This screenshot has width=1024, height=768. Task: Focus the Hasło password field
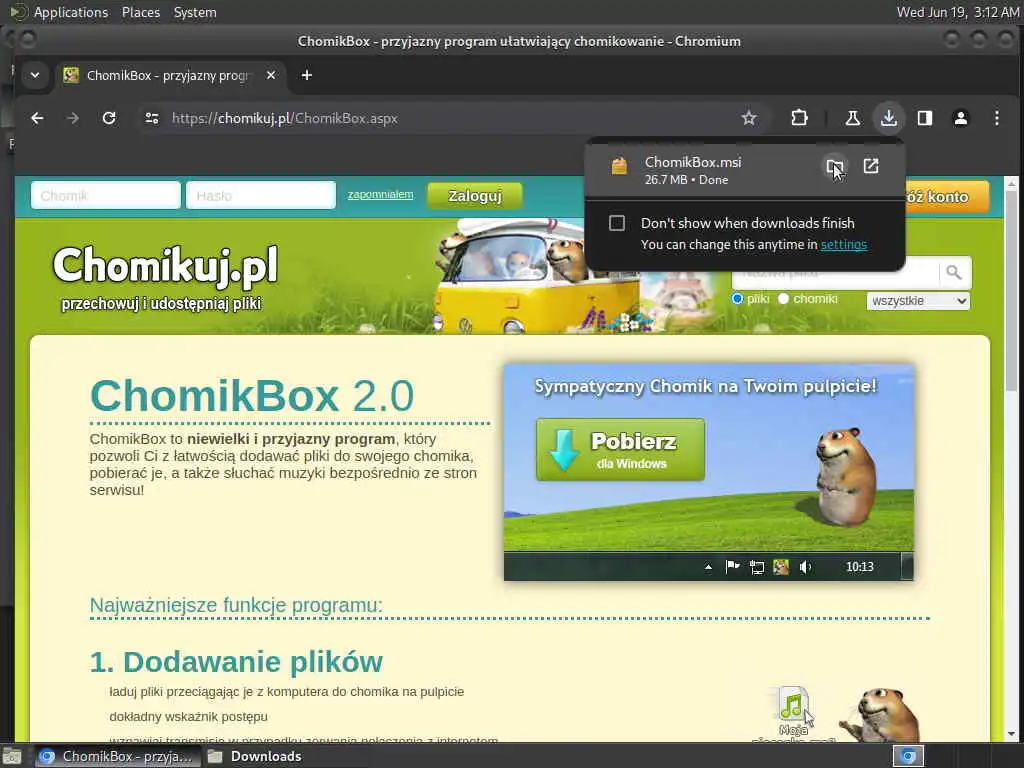(261, 195)
